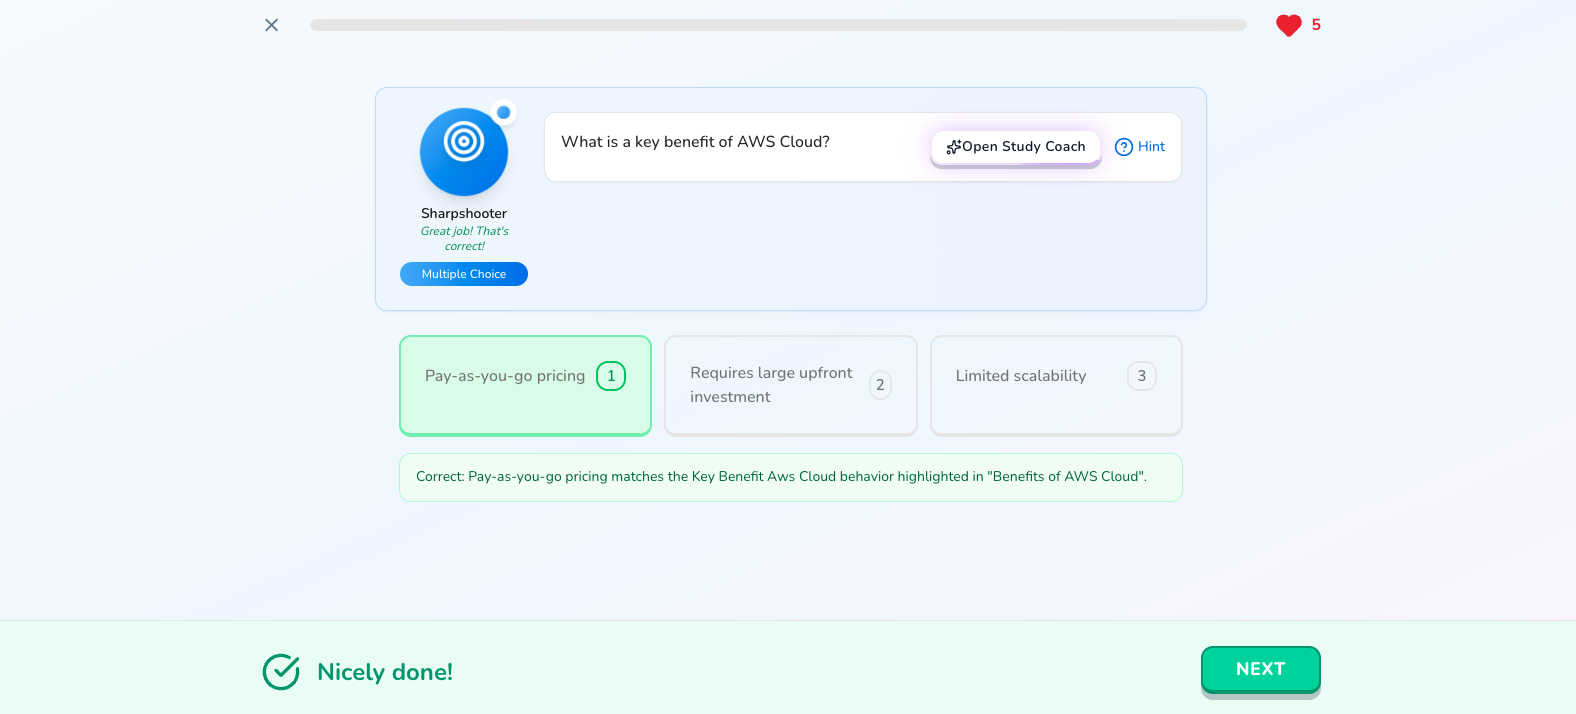1576x714 pixels.
Task: Select the Pay-as-you-go pricing answer
Action: click(x=525, y=385)
